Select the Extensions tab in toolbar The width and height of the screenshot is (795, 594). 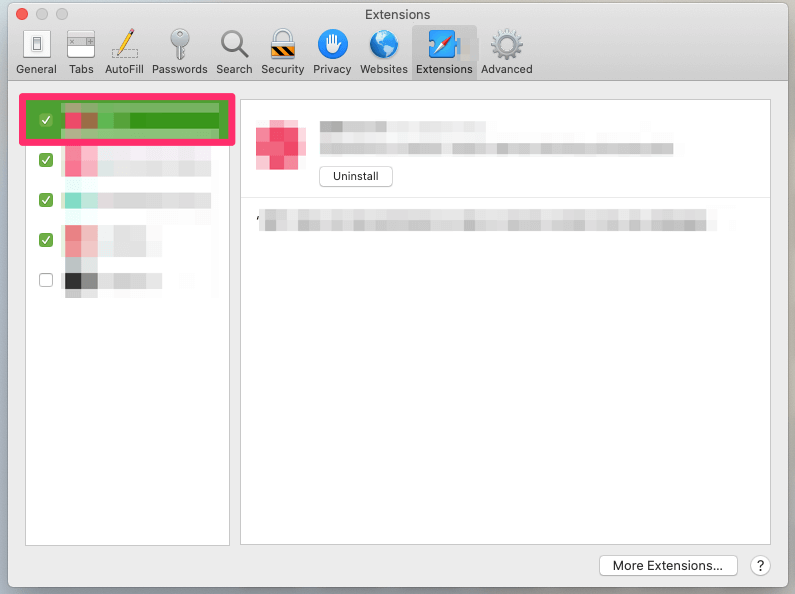pyautogui.click(x=443, y=51)
